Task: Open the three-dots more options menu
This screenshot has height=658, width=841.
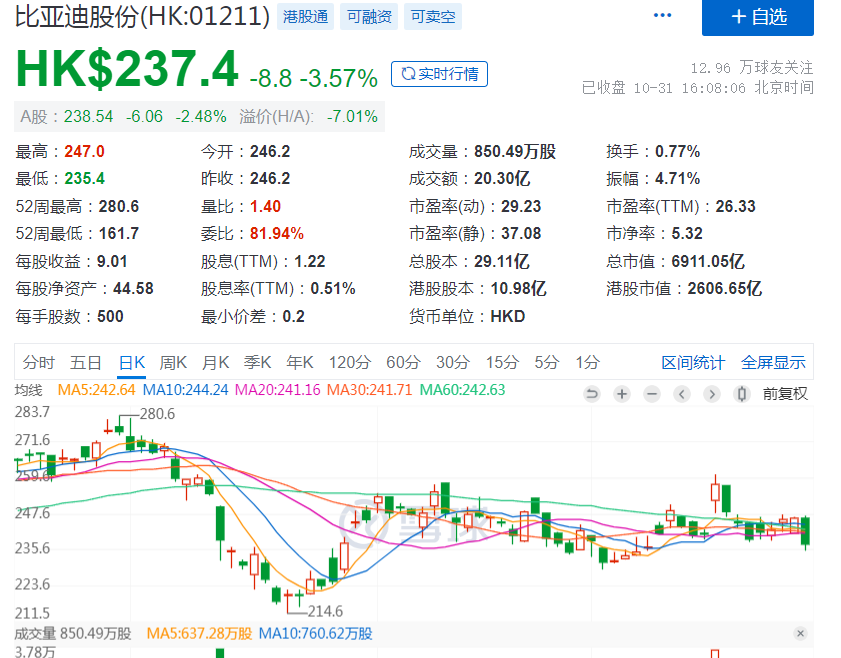Action: pyautogui.click(x=662, y=15)
